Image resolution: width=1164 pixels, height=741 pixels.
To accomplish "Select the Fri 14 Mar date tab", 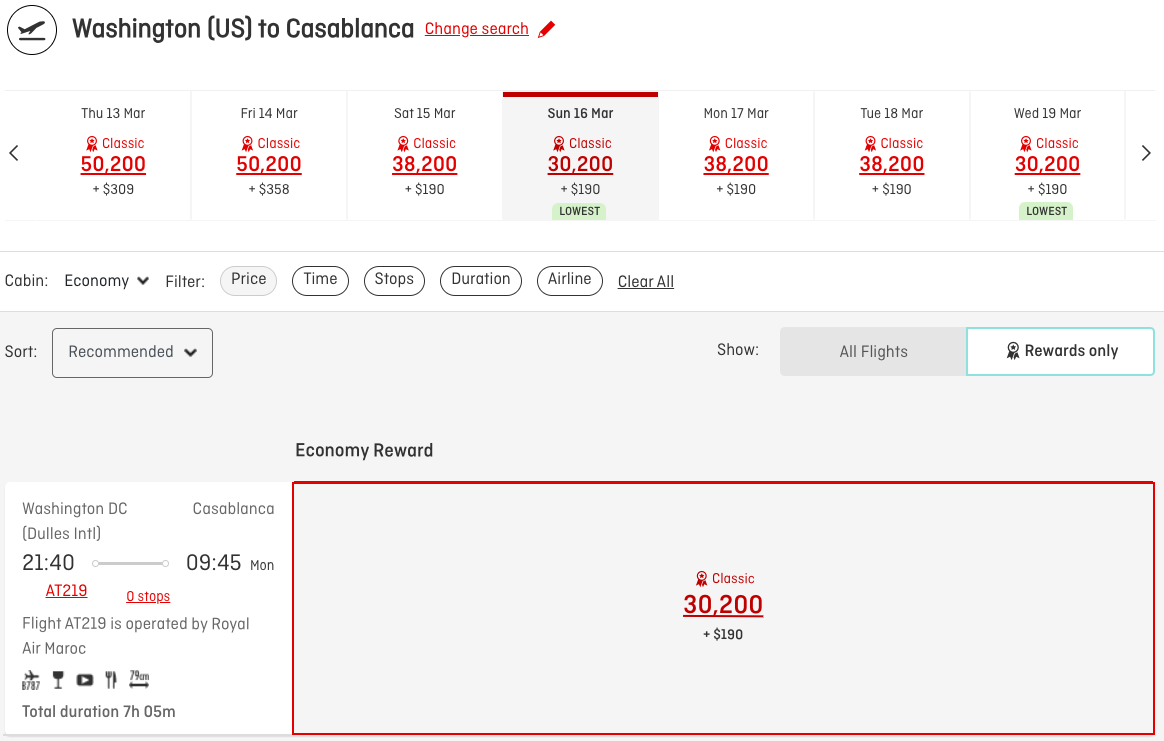I will tap(269, 156).
